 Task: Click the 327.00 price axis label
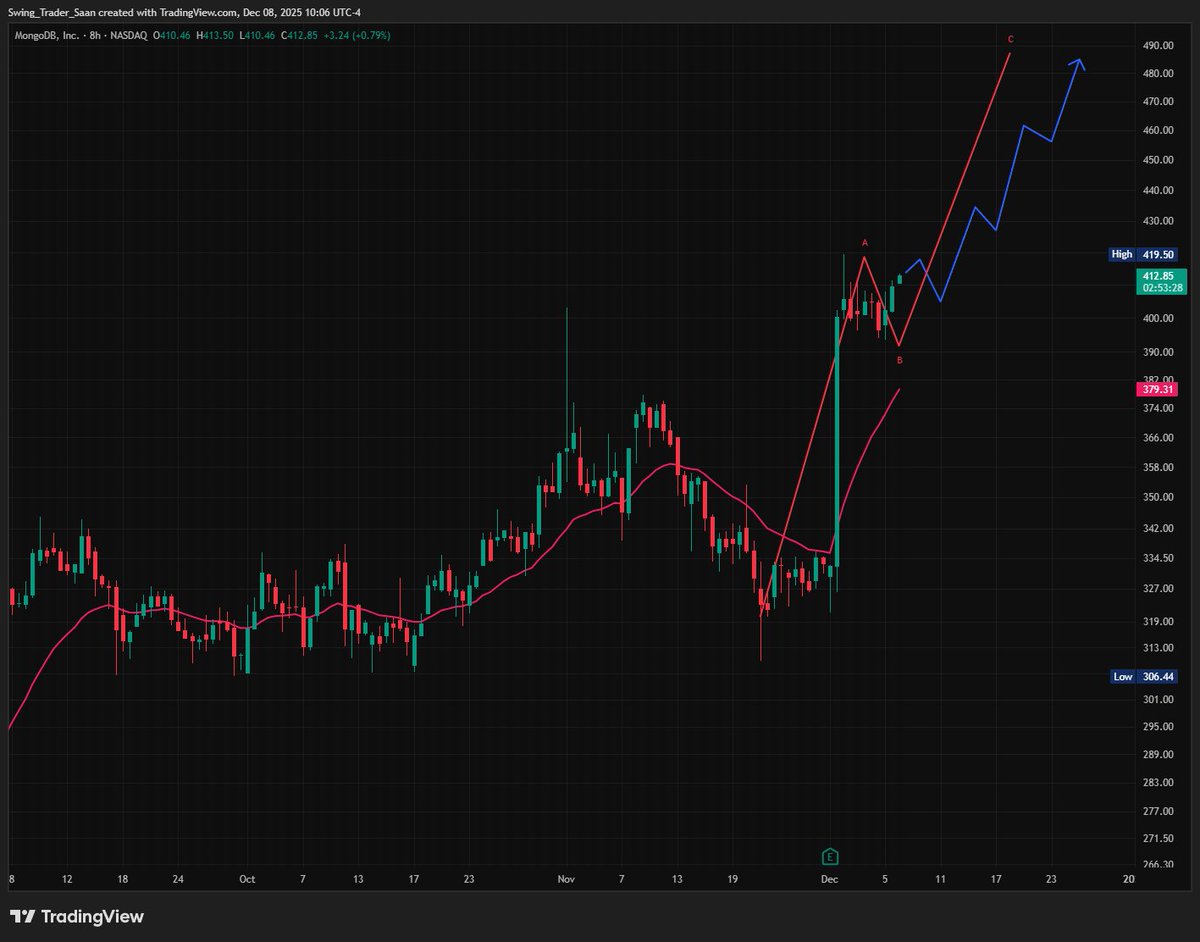pyautogui.click(x=1158, y=588)
